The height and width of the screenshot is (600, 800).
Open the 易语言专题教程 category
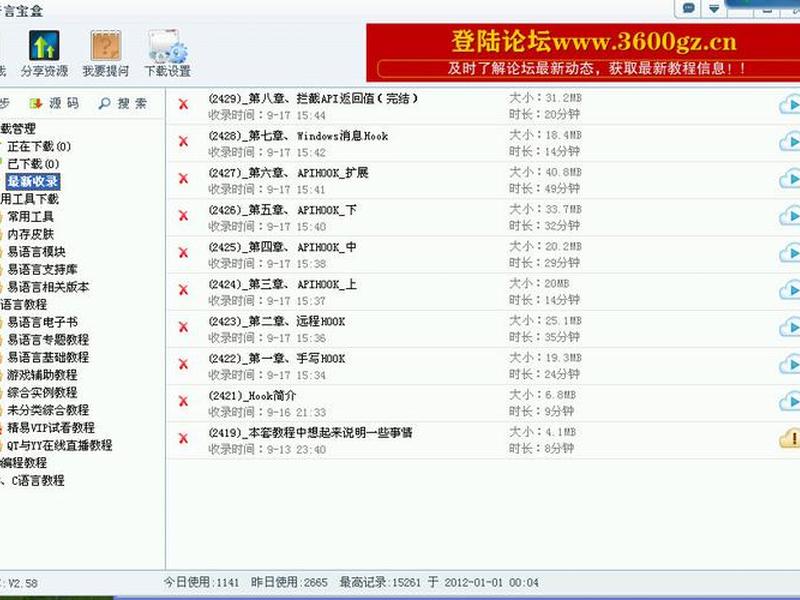pos(48,340)
